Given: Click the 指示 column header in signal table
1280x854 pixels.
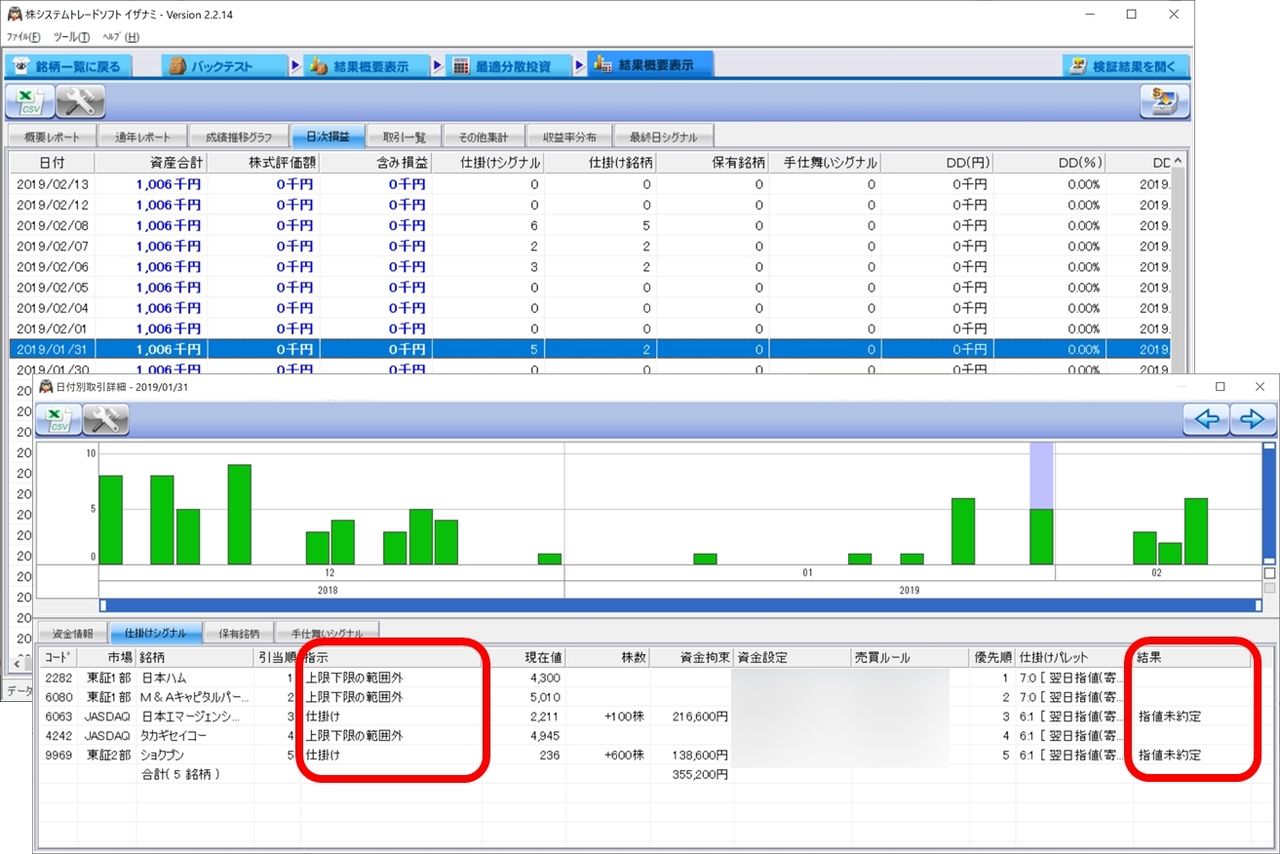Looking at the screenshot, I should (x=391, y=658).
